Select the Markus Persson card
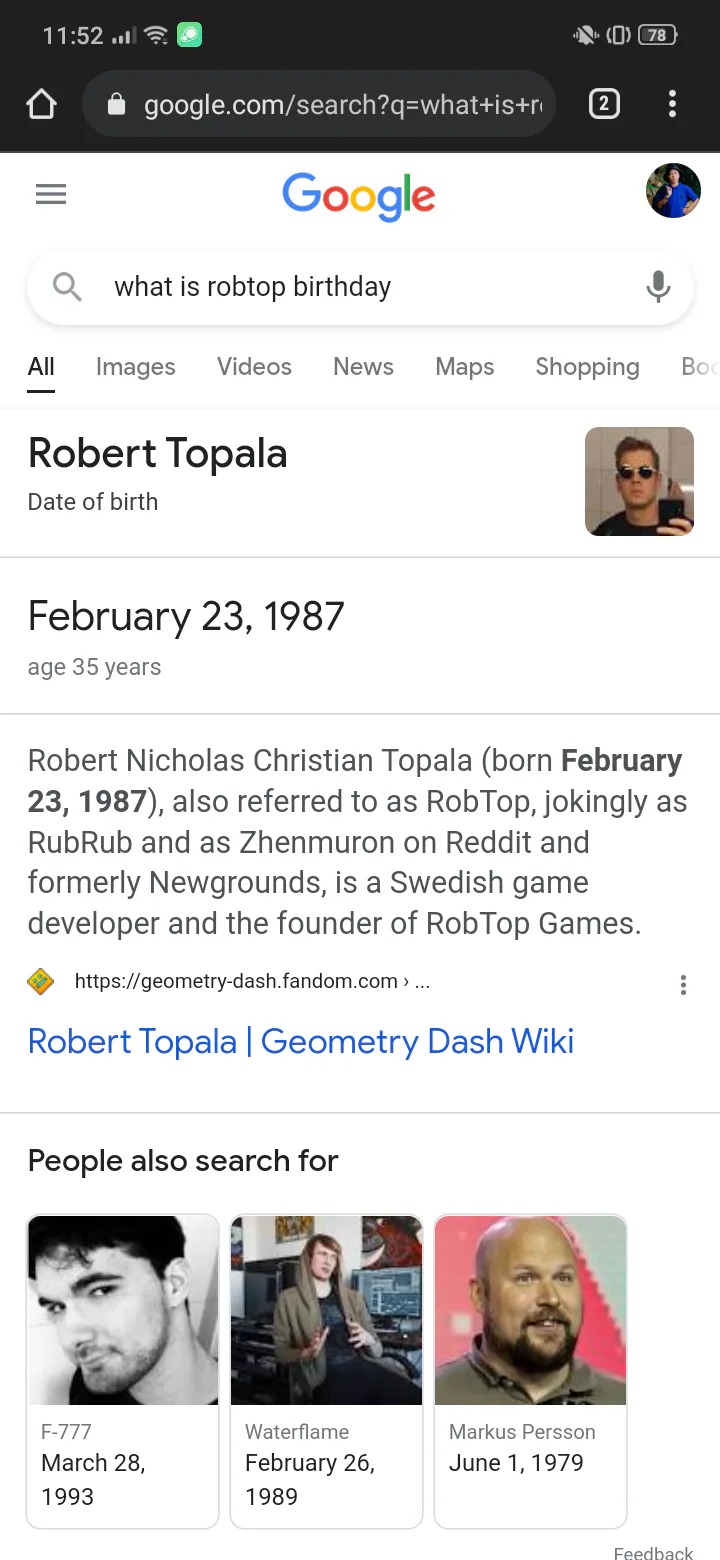This screenshot has height=1560, width=720. point(530,1371)
